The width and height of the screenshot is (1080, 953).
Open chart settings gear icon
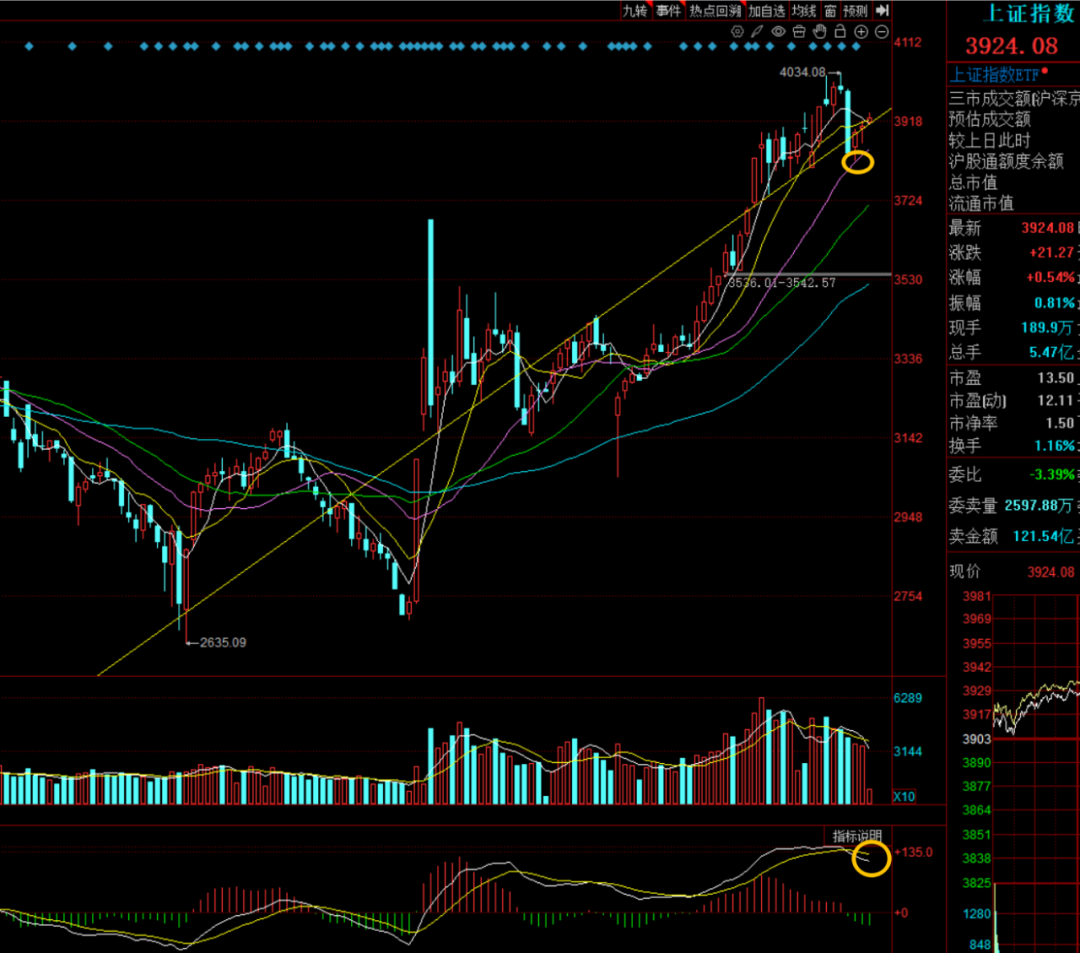point(737,32)
